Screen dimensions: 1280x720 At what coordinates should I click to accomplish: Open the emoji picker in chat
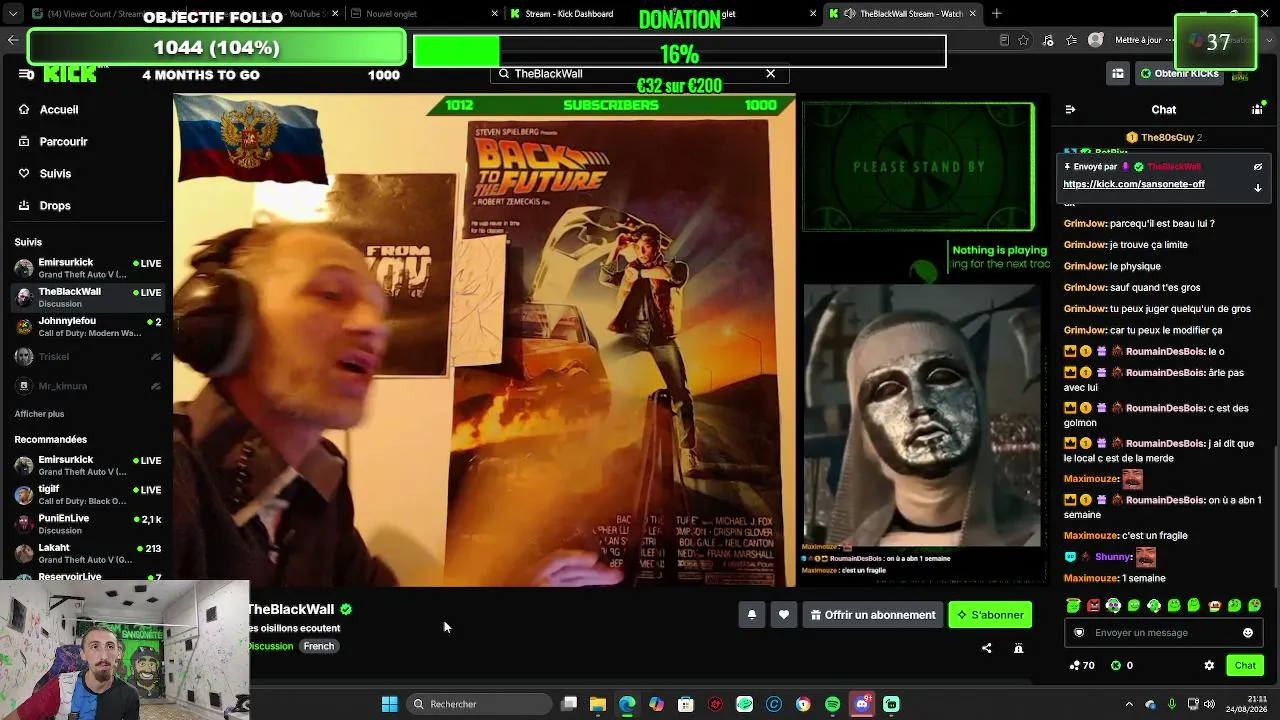(x=1248, y=633)
